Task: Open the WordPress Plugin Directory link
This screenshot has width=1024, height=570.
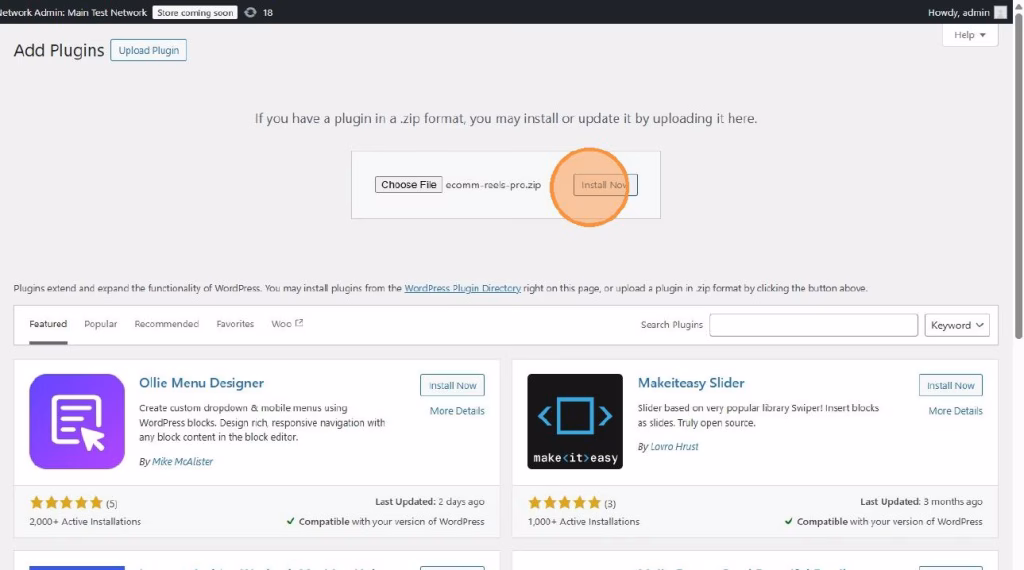Action: click(462, 288)
